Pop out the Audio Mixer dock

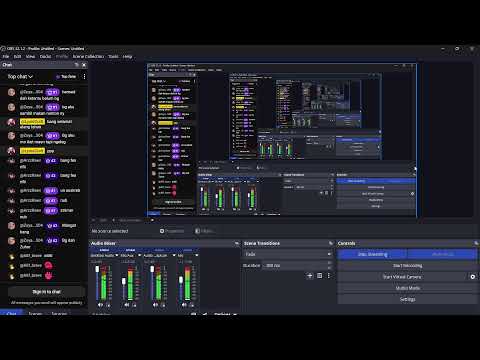click(x=237, y=244)
